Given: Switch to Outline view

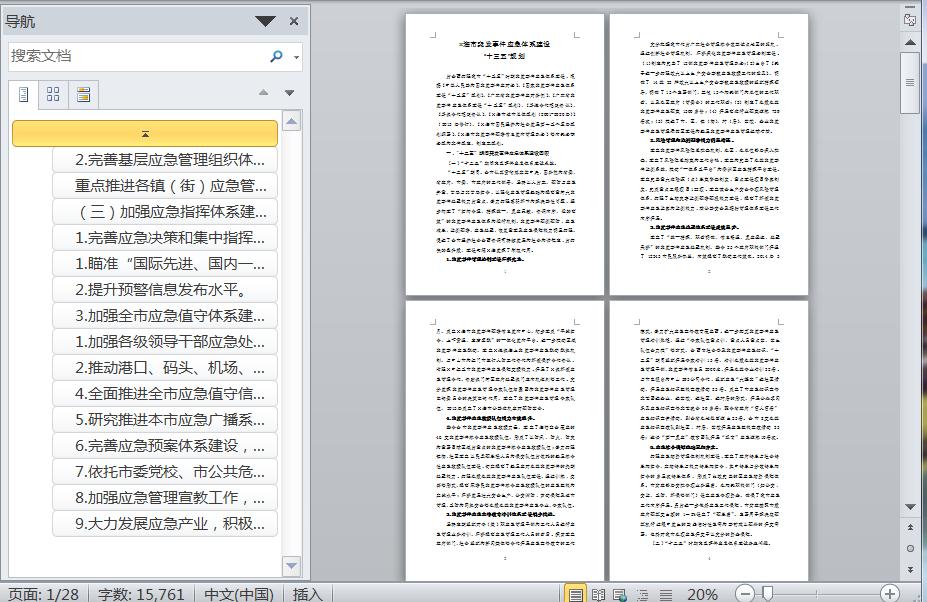Looking at the screenshot, I should [x=644, y=593].
